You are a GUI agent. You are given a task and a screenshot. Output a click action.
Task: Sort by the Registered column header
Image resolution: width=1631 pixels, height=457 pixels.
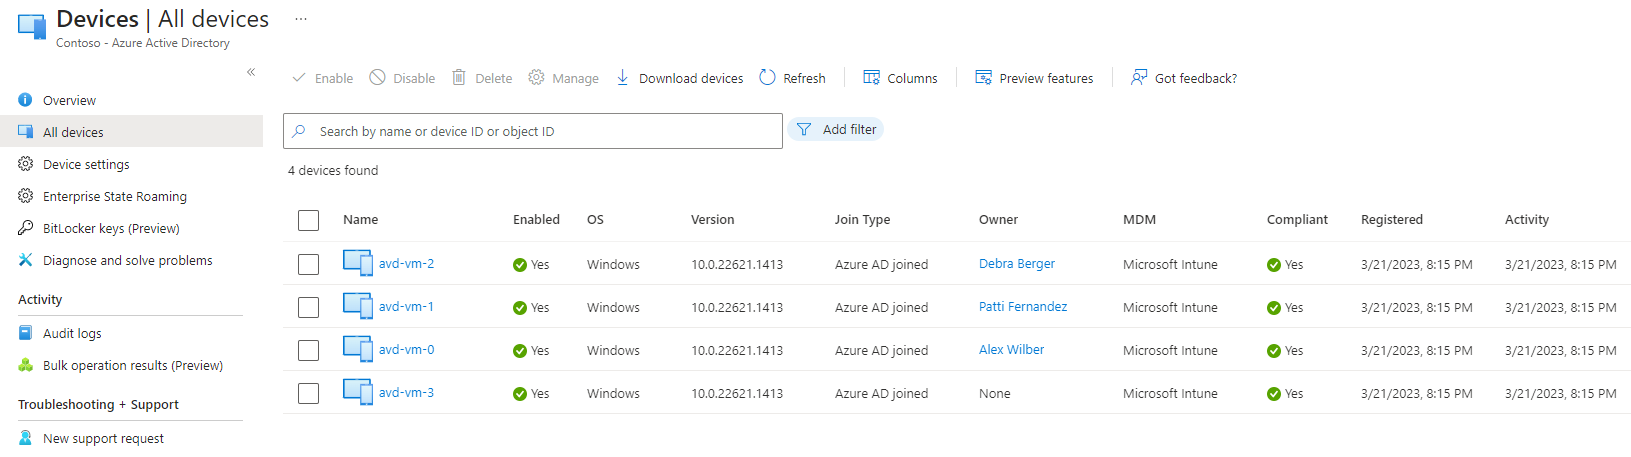click(x=1391, y=220)
